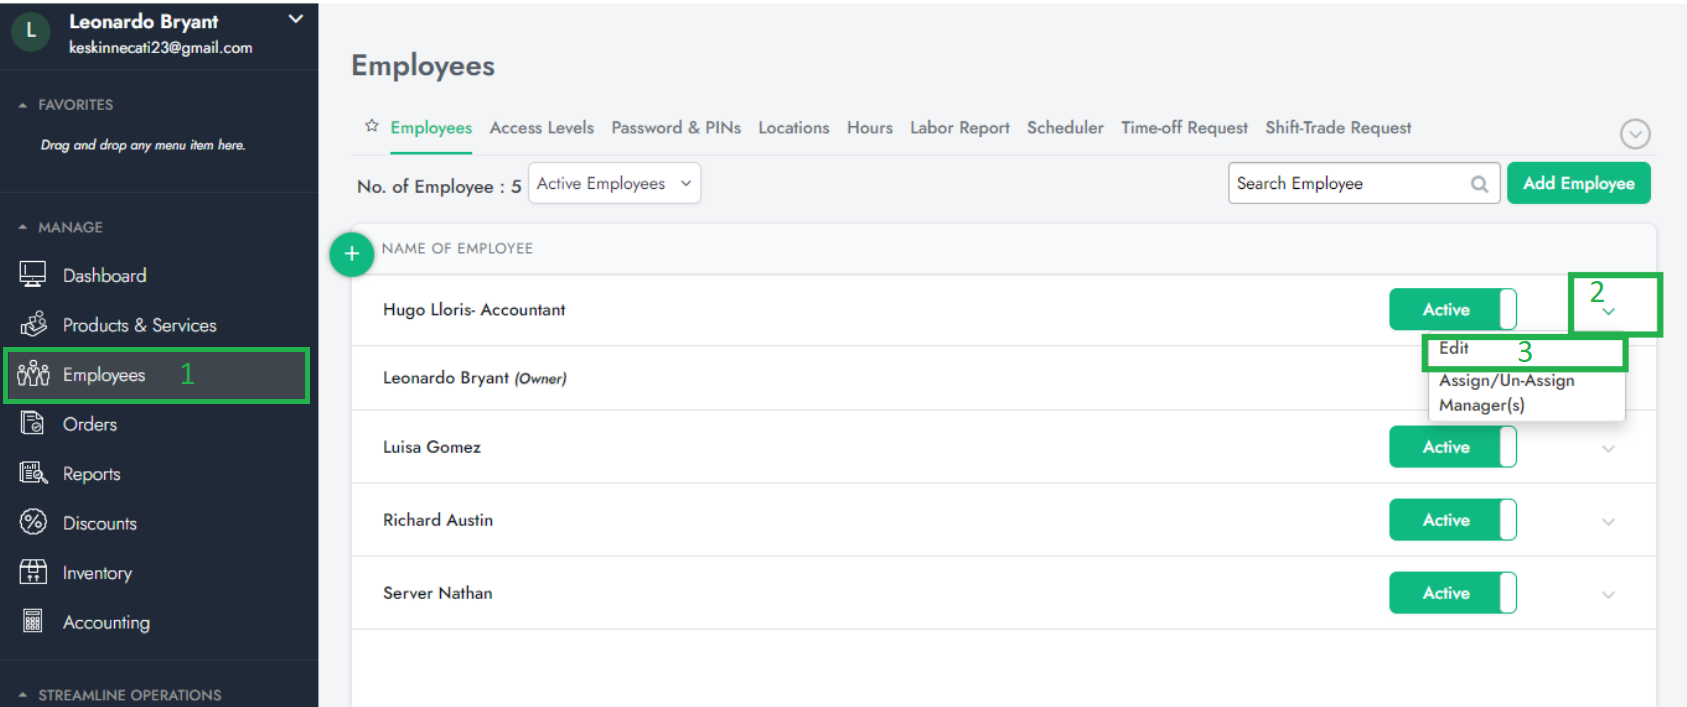Expand Richard Austin row options chevron
1687x707 pixels.
pos(1608,521)
